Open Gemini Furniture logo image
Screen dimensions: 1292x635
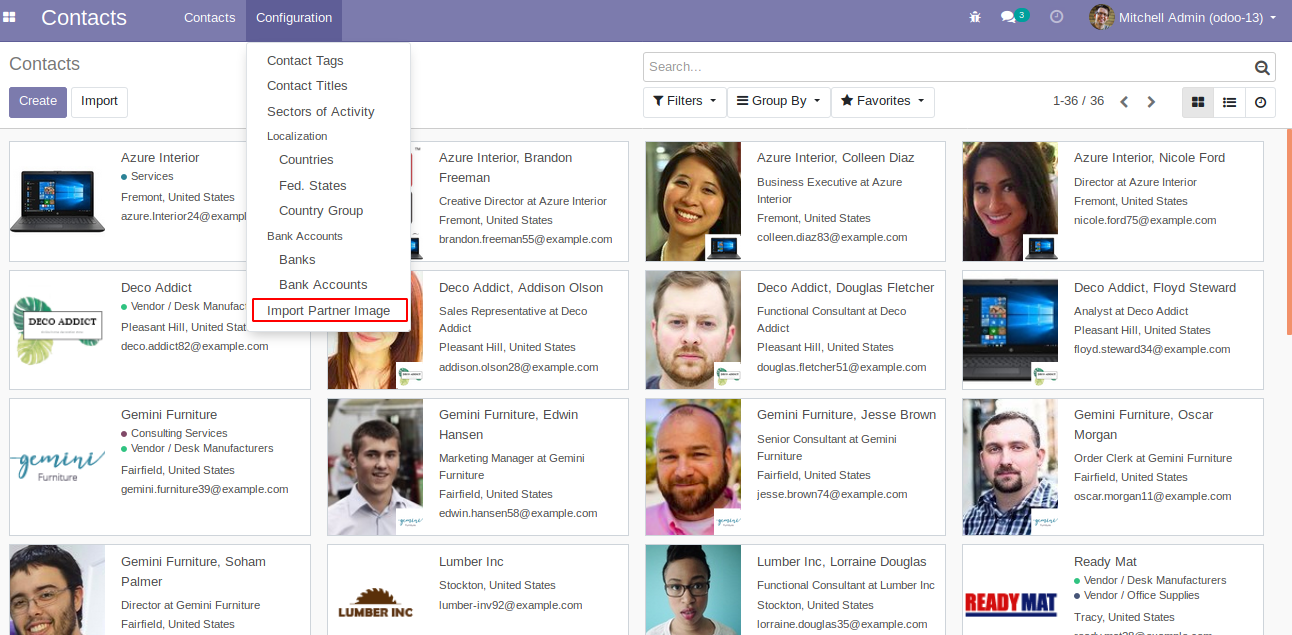click(x=57, y=467)
